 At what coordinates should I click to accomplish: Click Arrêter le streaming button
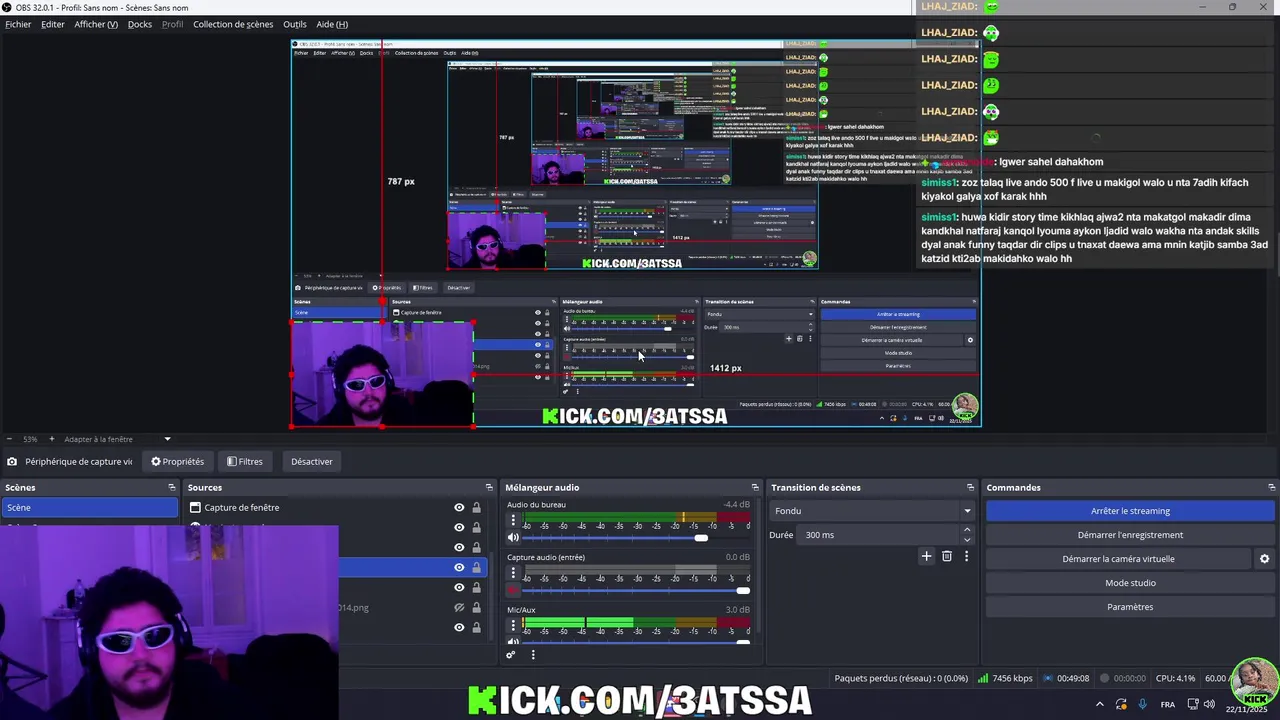[1130, 511]
